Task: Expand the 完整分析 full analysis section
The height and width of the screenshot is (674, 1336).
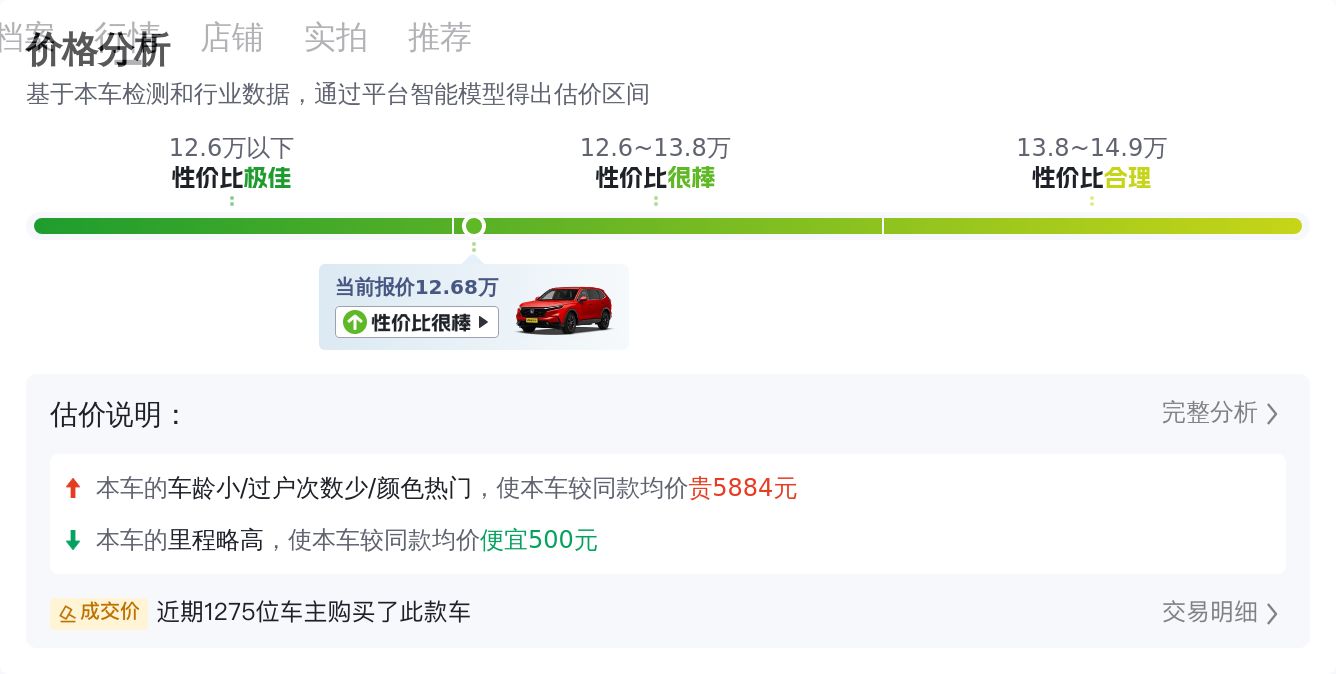Action: [1210, 413]
